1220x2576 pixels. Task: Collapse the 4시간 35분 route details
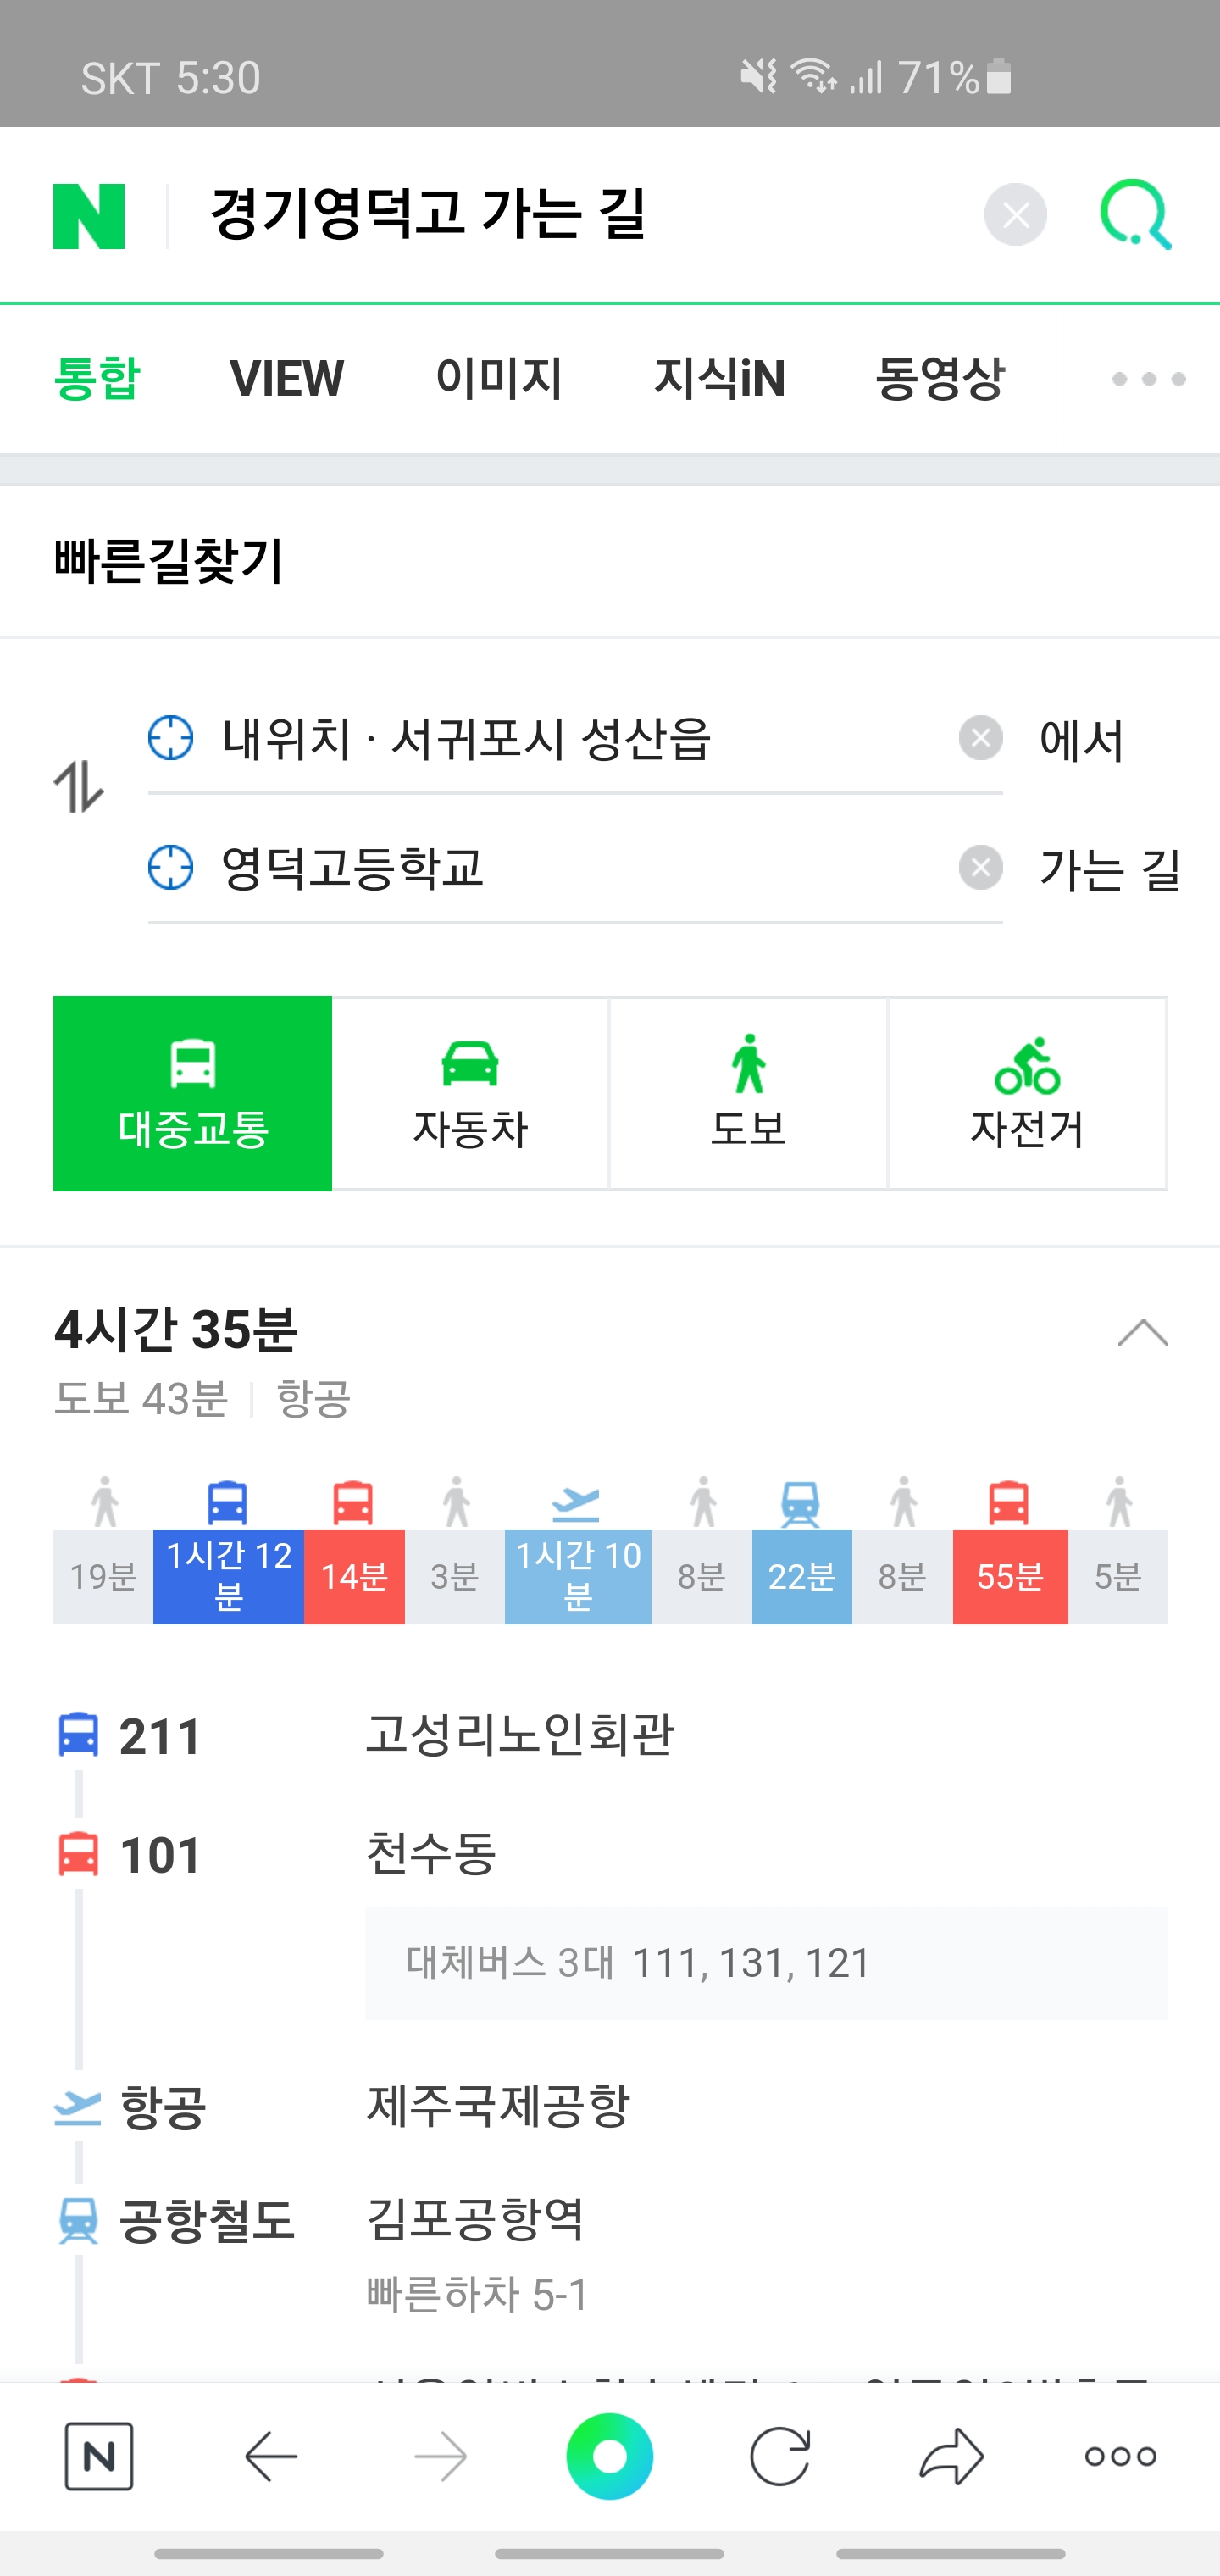point(1142,1333)
